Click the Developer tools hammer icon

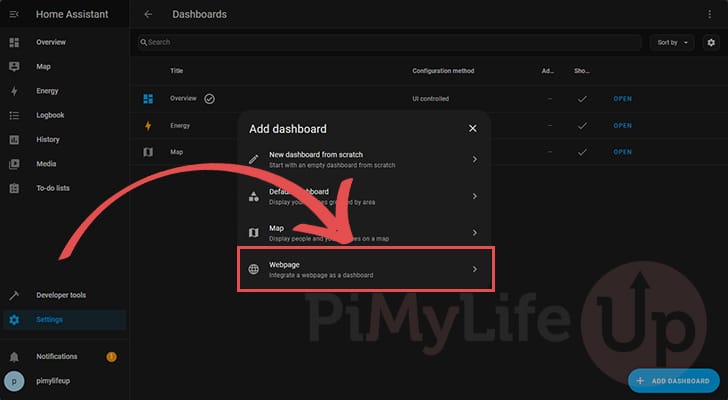click(x=14, y=295)
